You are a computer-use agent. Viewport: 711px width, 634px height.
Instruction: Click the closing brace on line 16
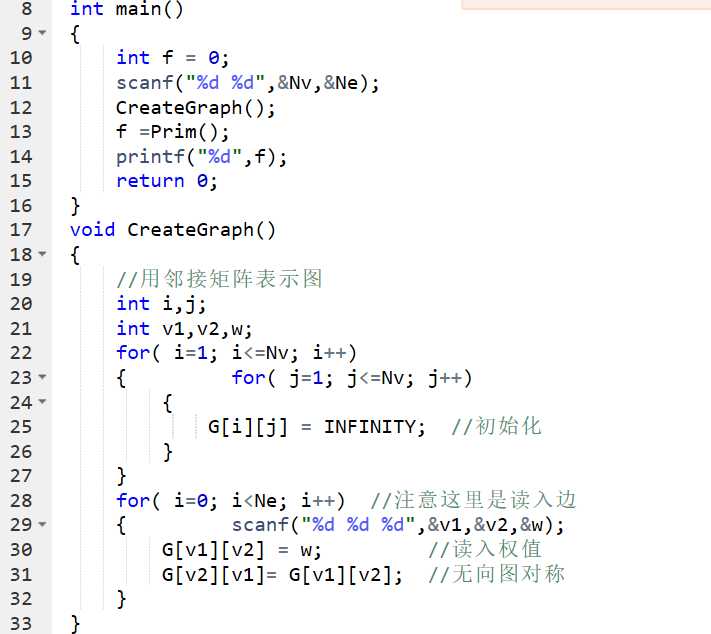(75, 205)
